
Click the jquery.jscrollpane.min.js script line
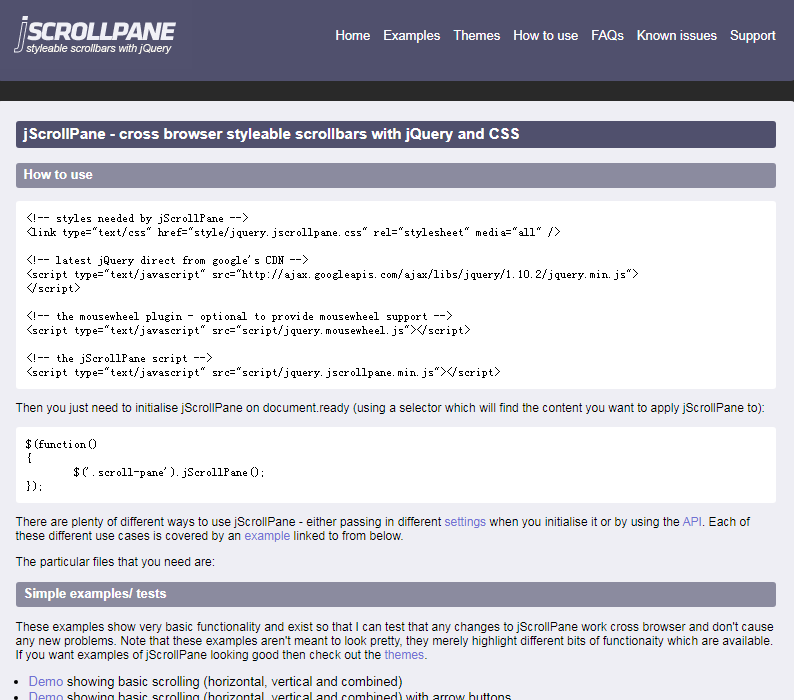tap(263, 373)
